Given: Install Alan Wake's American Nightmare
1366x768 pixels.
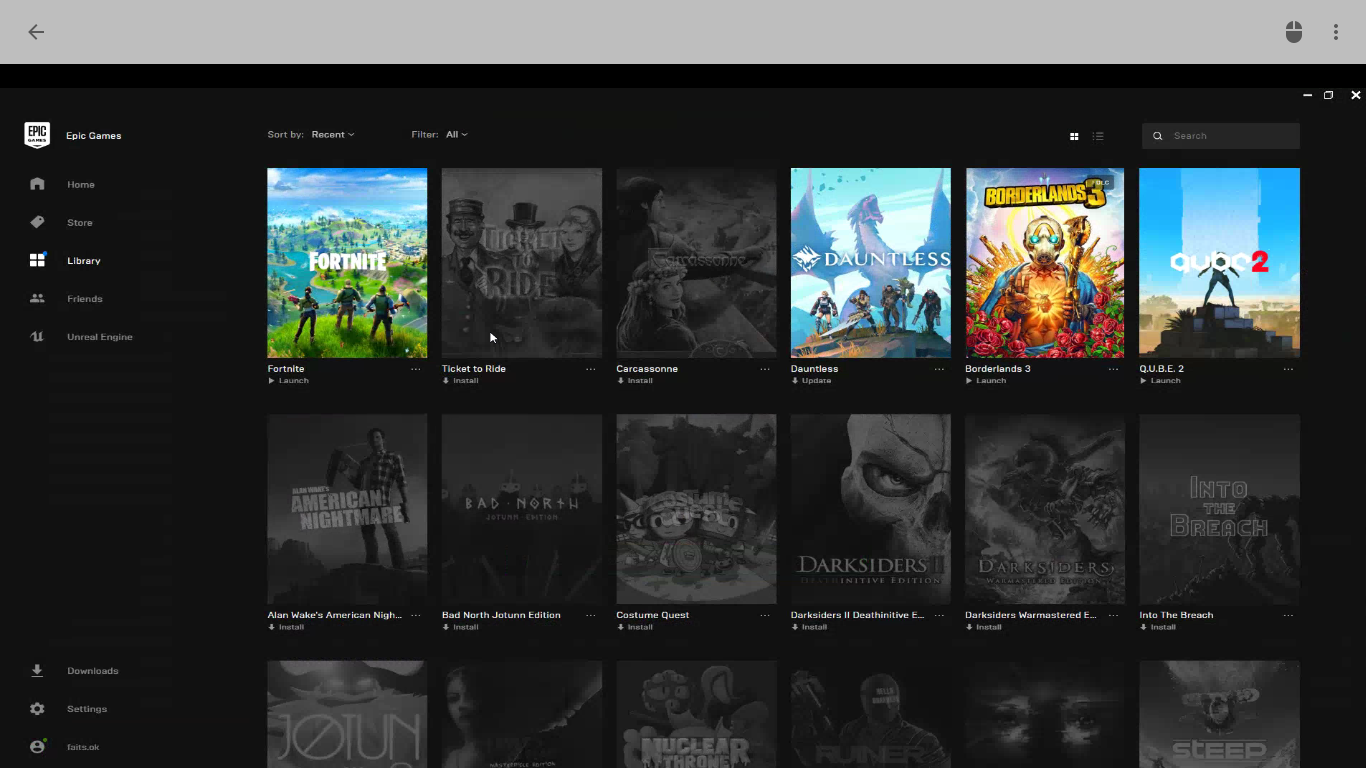Looking at the screenshot, I should 286,627.
